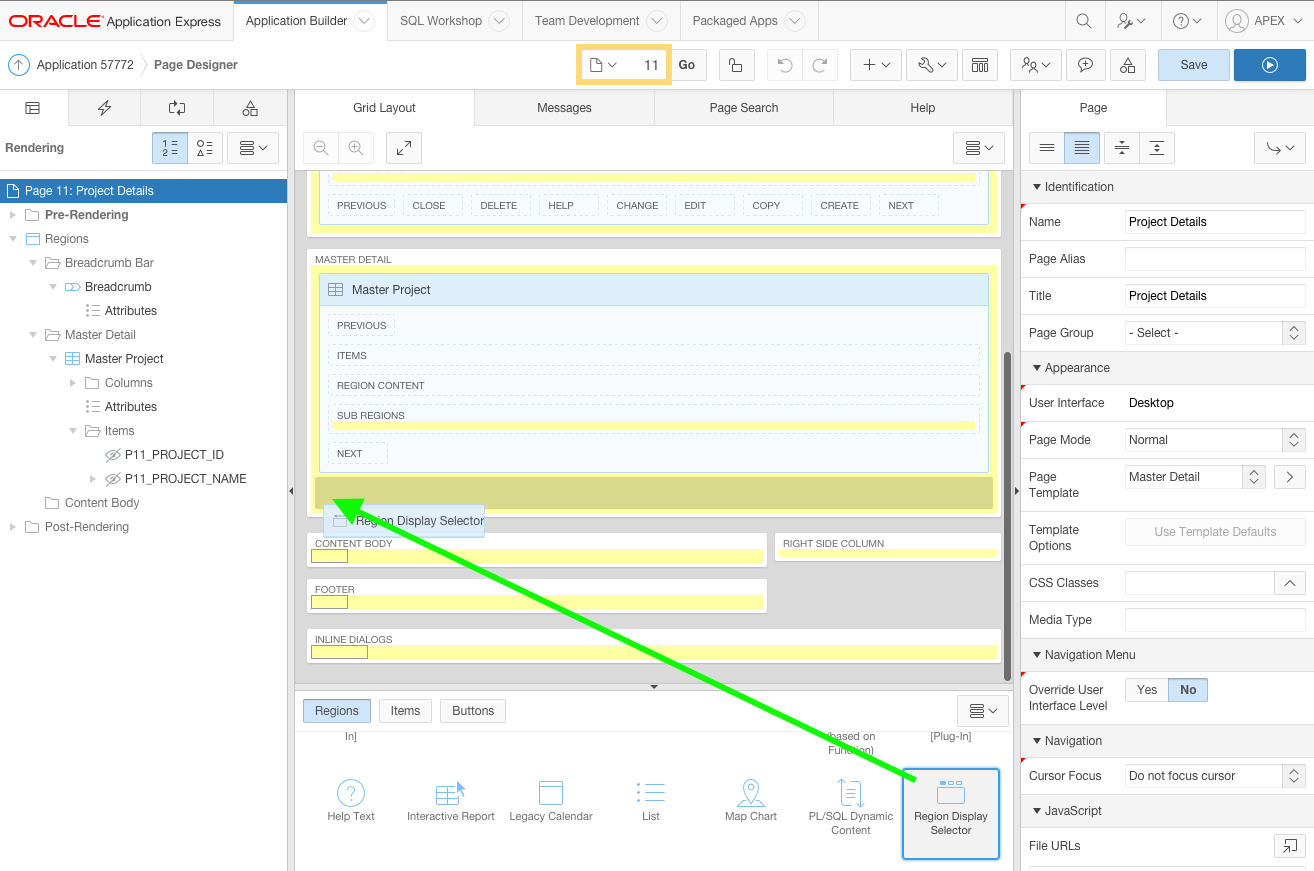Select the Map Chart region in the gallery
1314x871 pixels.
tap(750, 800)
